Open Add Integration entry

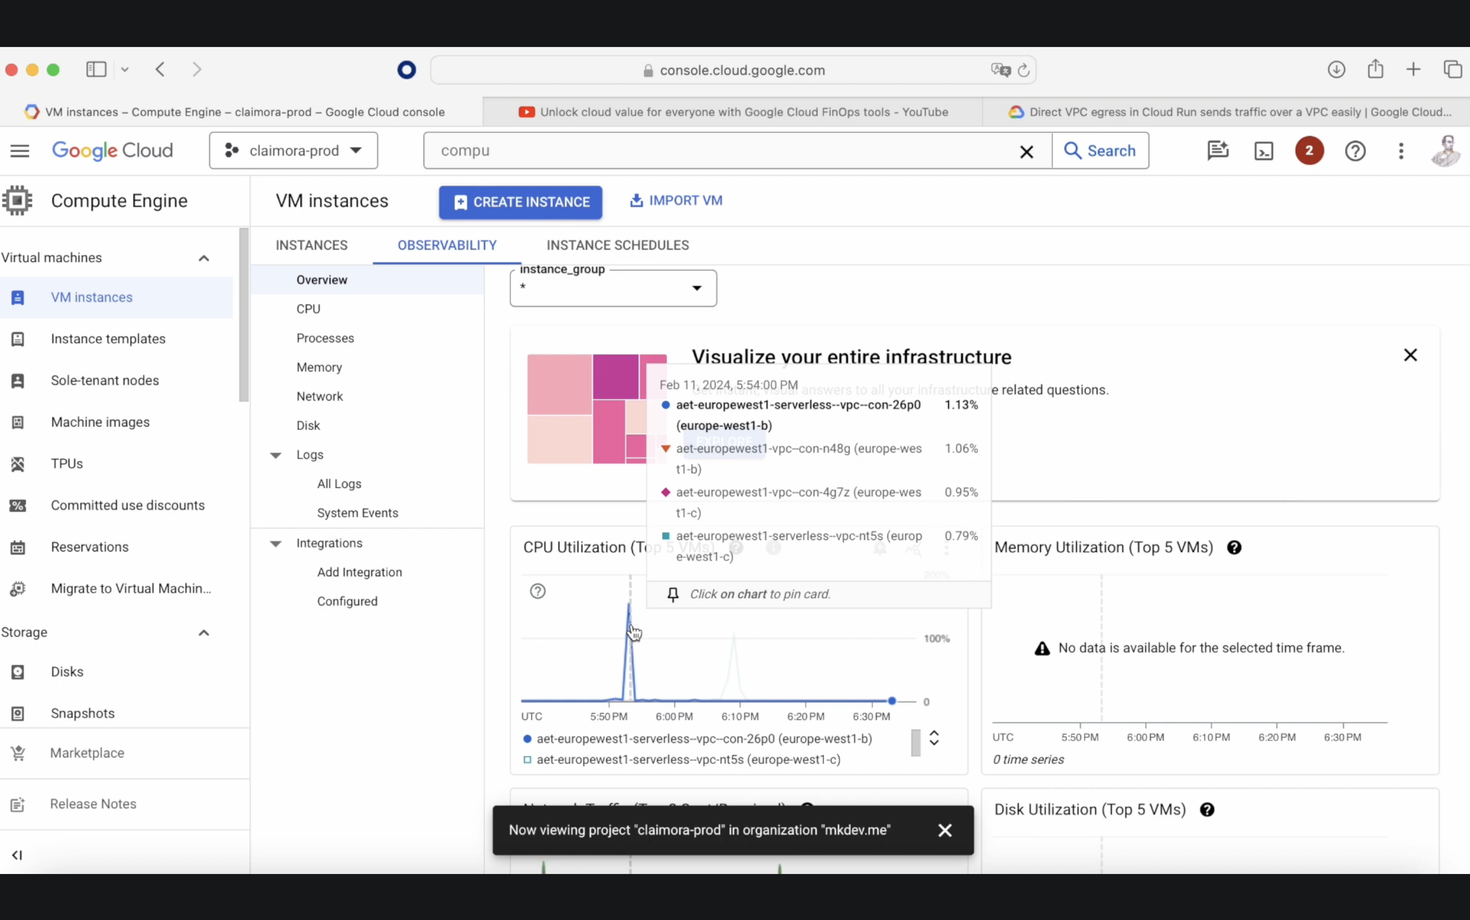point(359,572)
